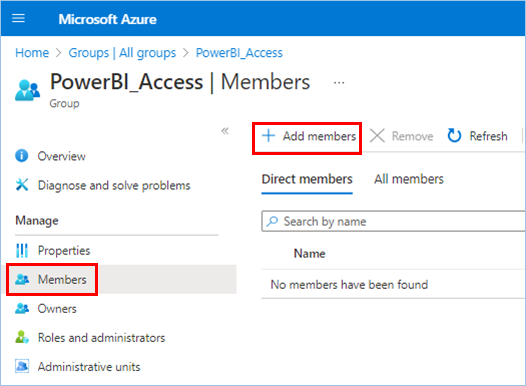
Task: Collapse the sidebar with double chevron
Action: (x=225, y=131)
